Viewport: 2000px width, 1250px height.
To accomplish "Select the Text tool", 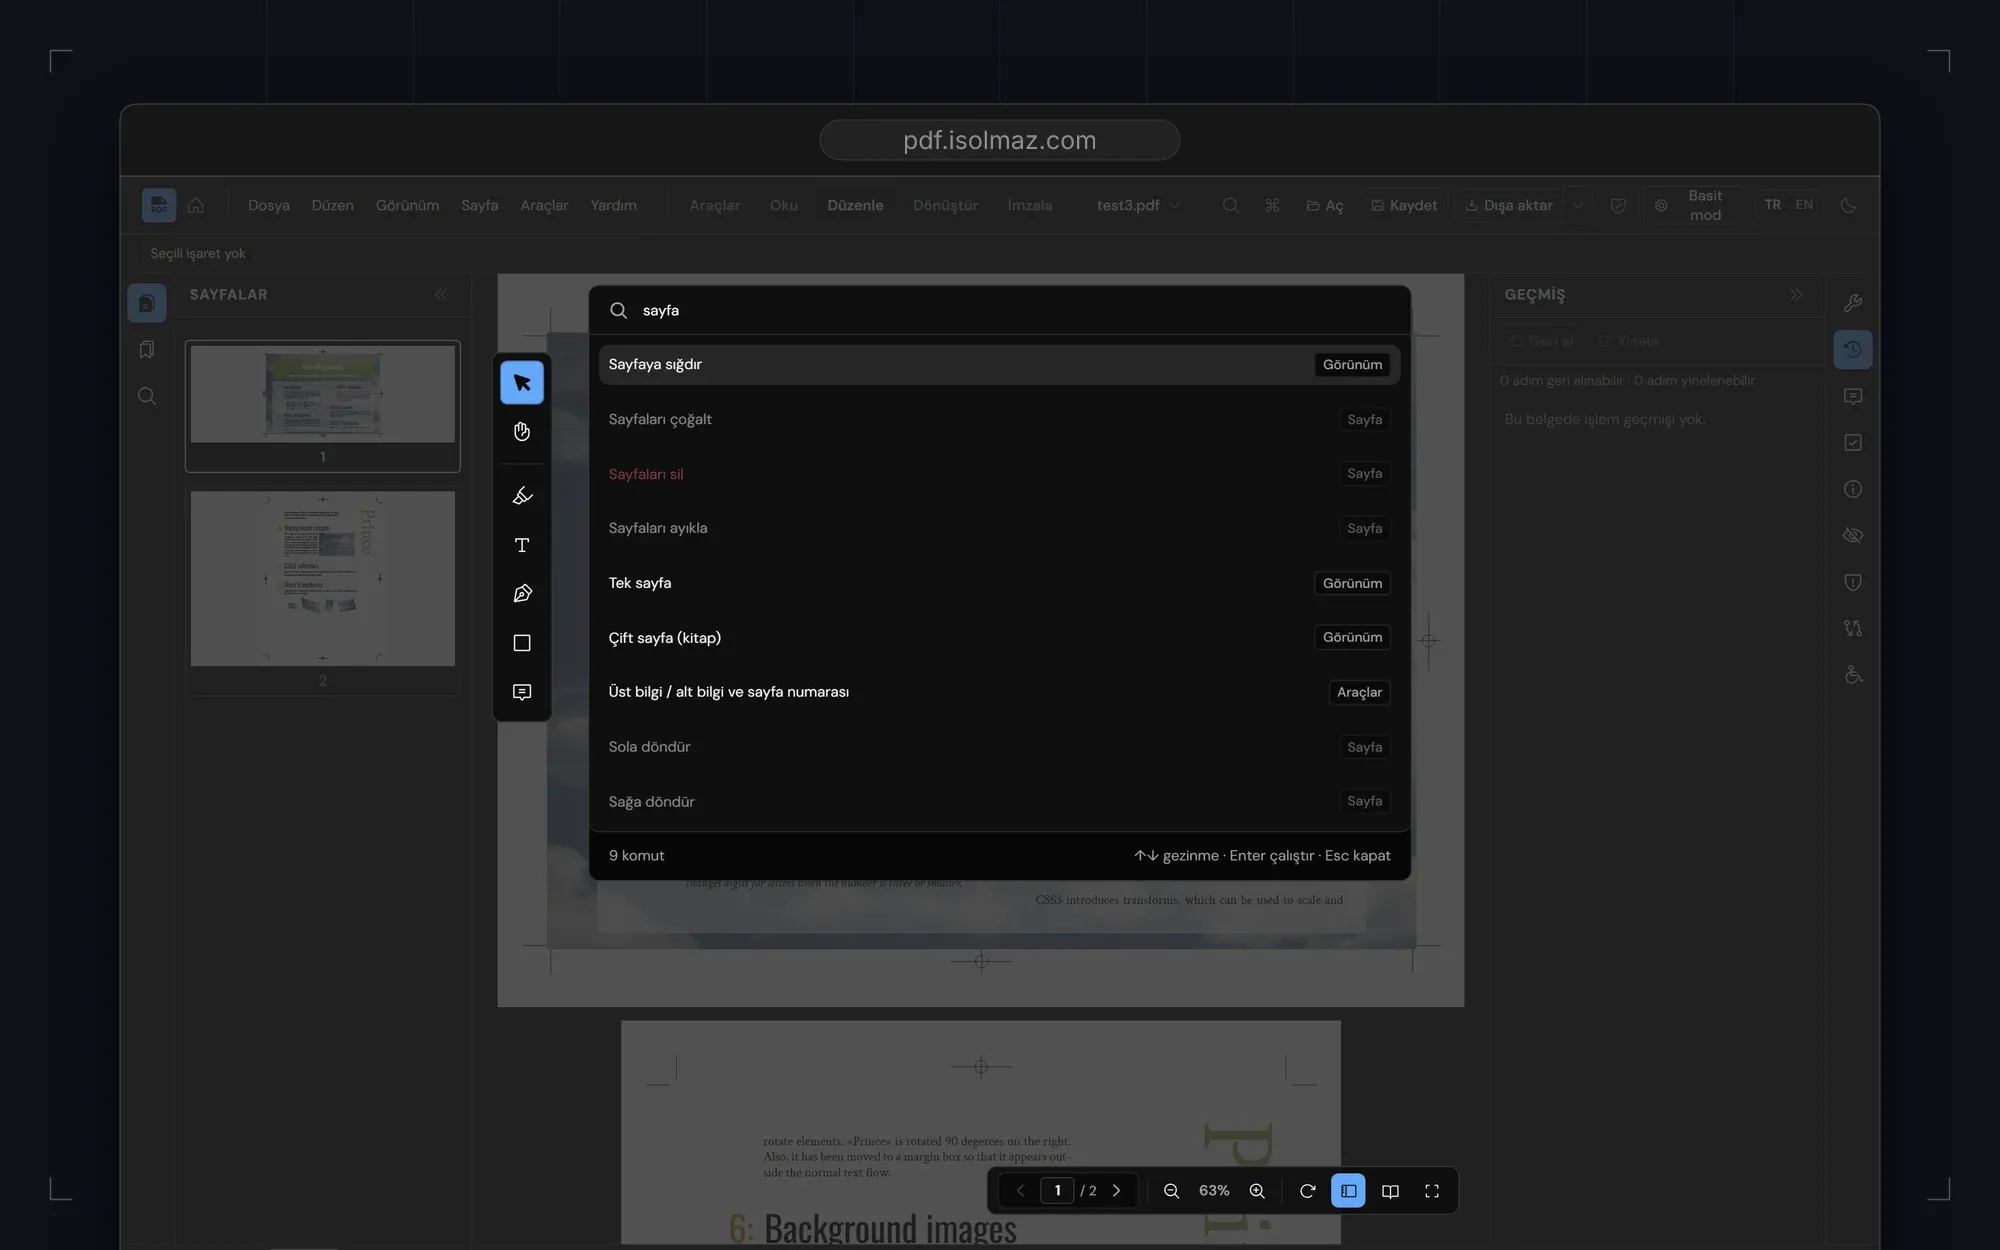I will 522,545.
